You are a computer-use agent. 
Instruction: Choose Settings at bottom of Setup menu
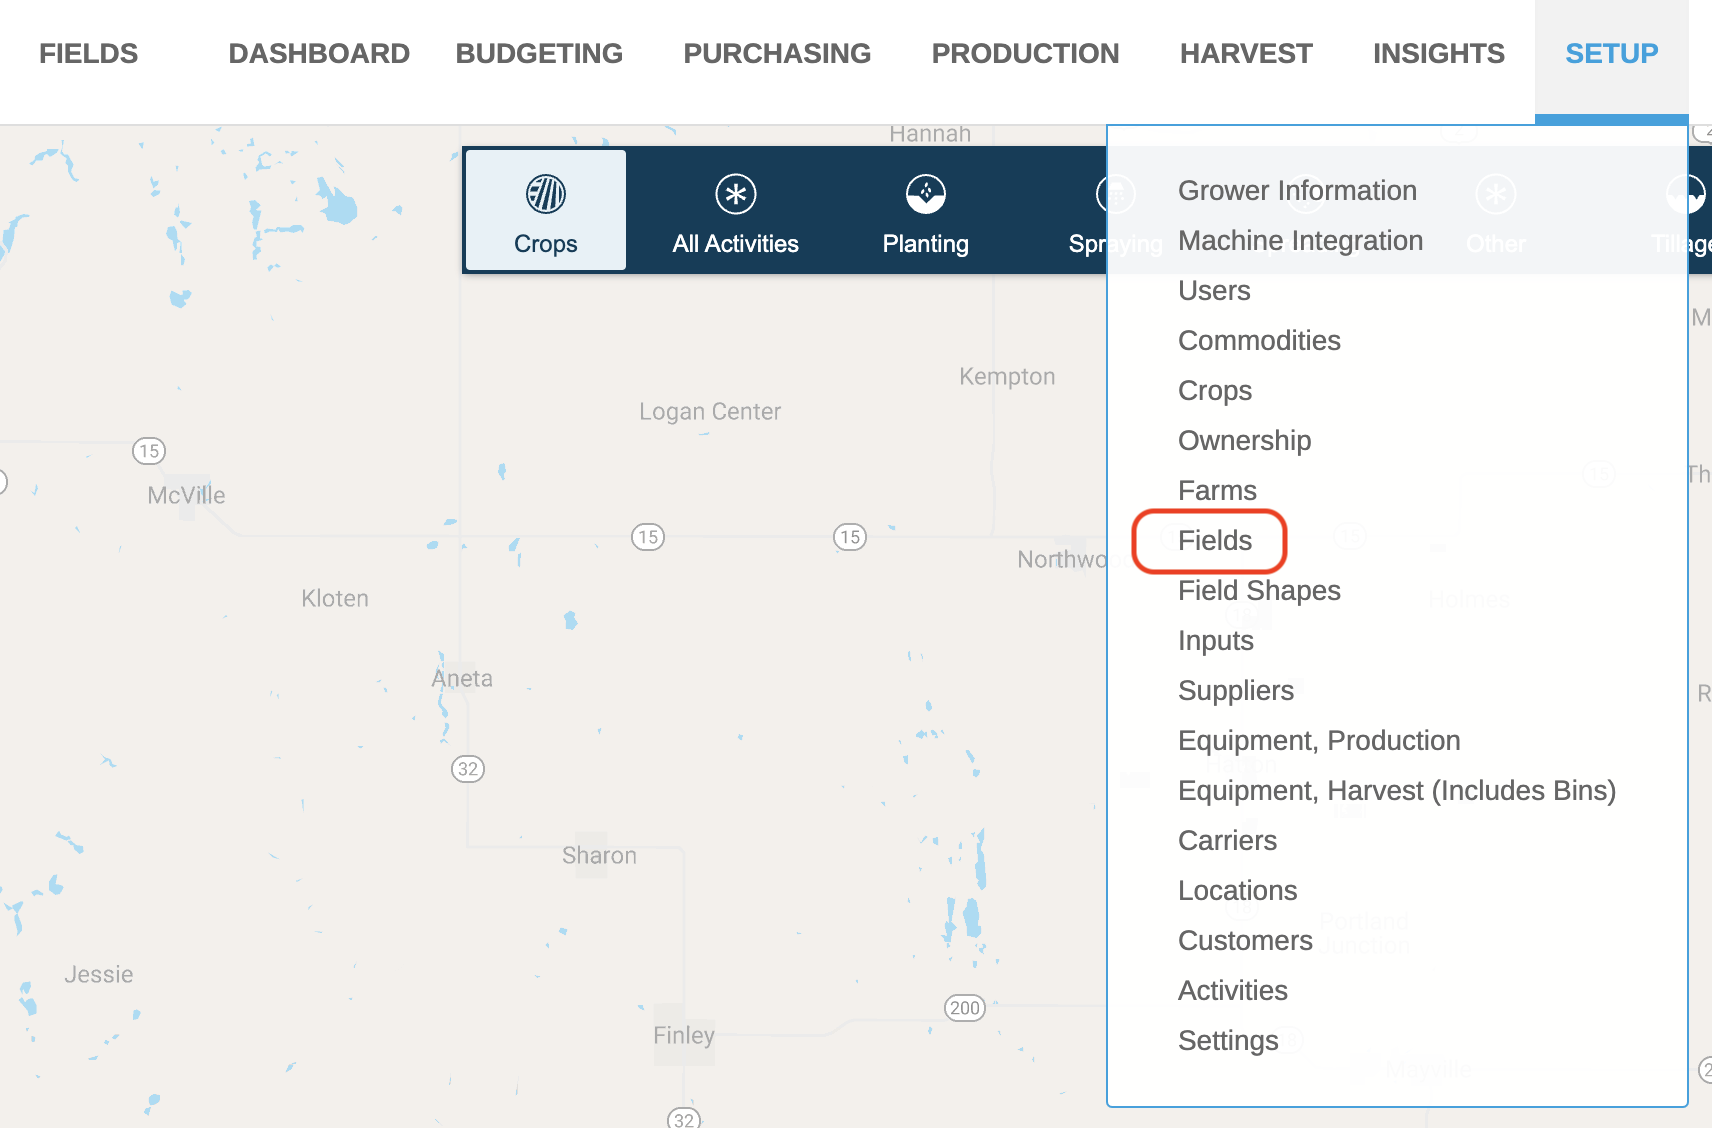pos(1228,1041)
